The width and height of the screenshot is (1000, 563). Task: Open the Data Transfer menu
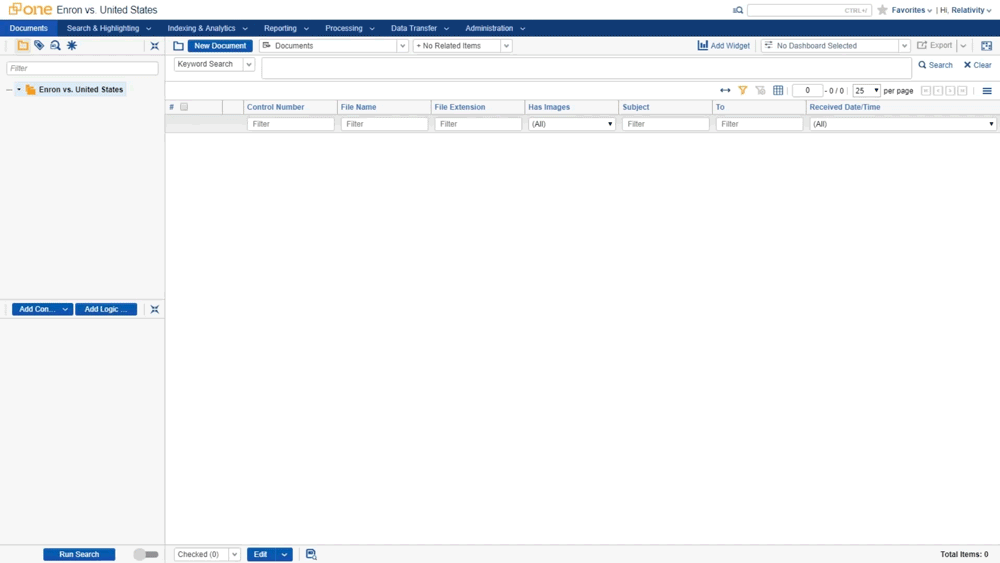(419, 28)
